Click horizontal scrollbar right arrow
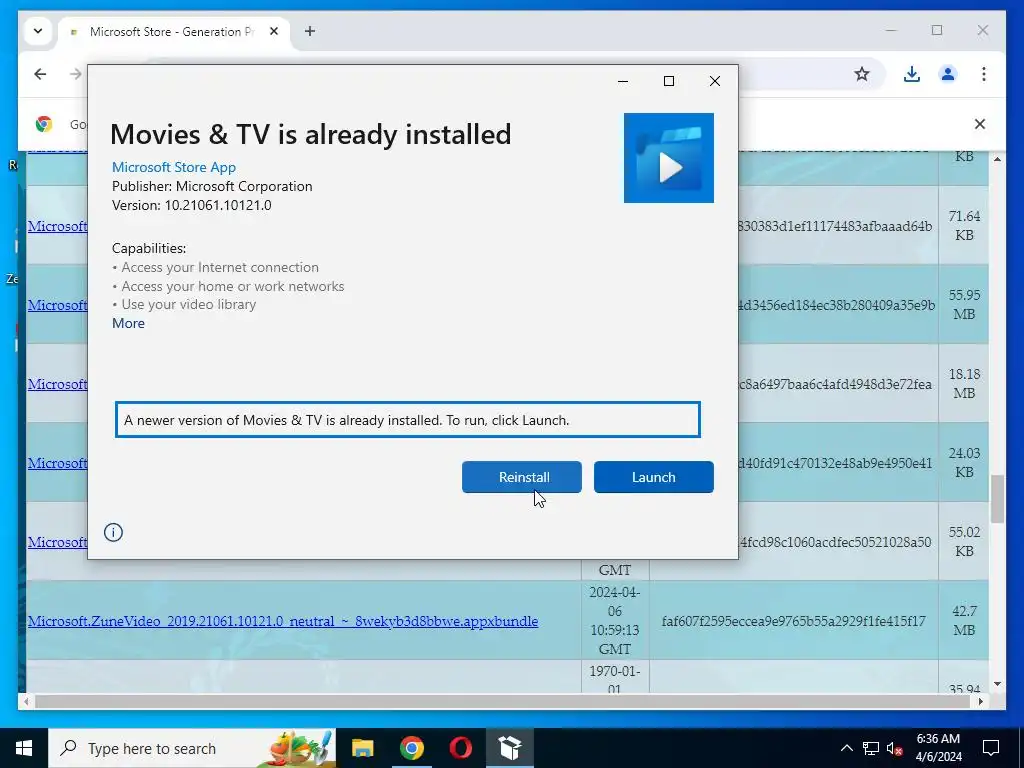The height and width of the screenshot is (768, 1024). (980, 701)
